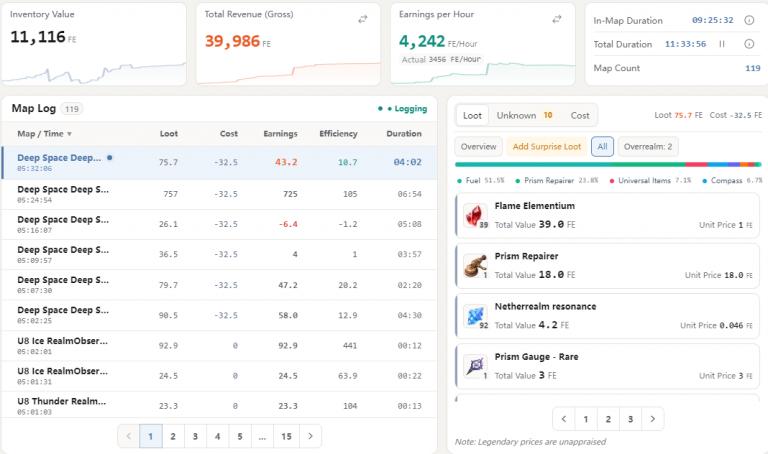
Task: Select the Overview filter
Action: [x=479, y=146]
